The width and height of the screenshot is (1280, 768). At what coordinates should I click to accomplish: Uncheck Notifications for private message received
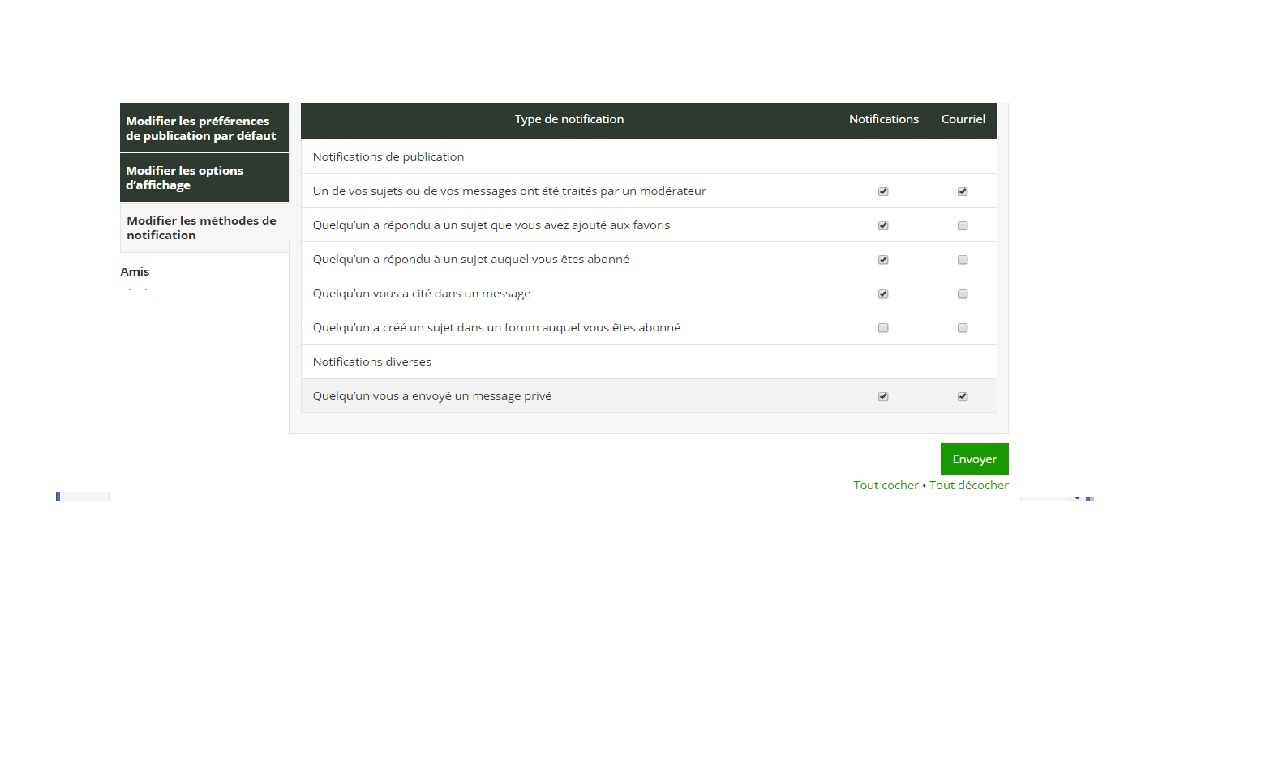883,397
